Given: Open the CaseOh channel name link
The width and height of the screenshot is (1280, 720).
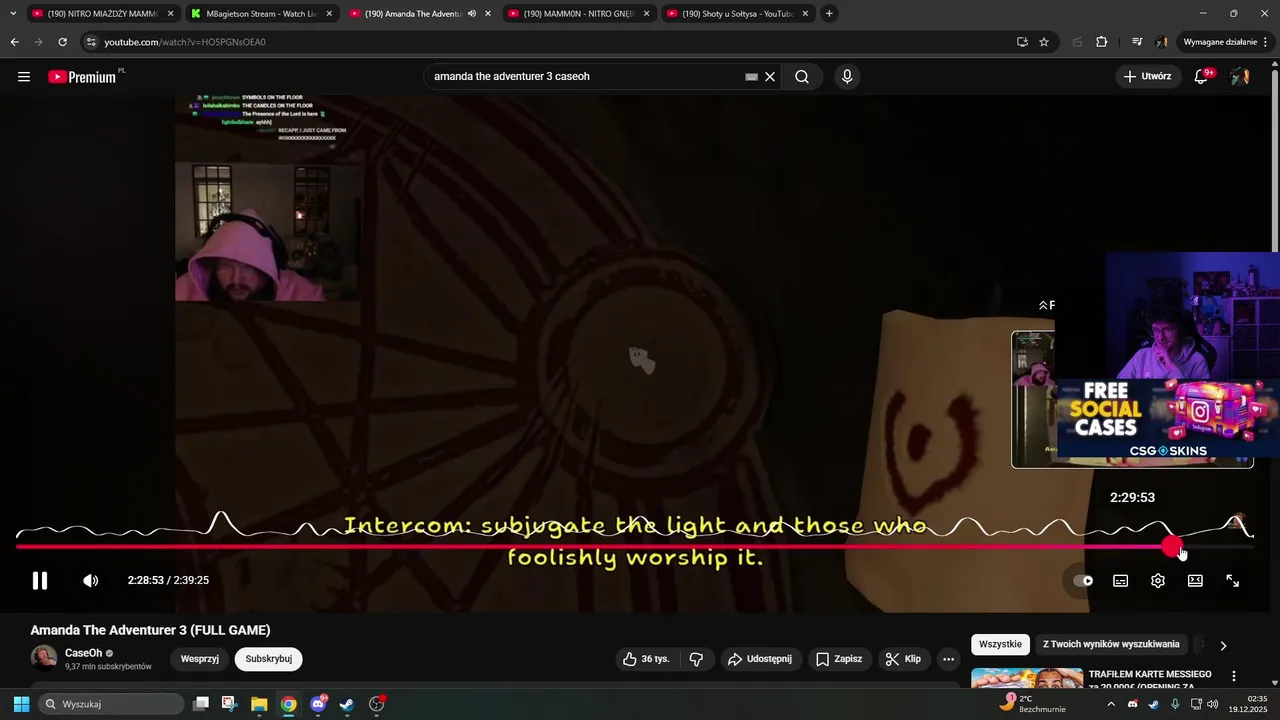Looking at the screenshot, I should [84, 653].
